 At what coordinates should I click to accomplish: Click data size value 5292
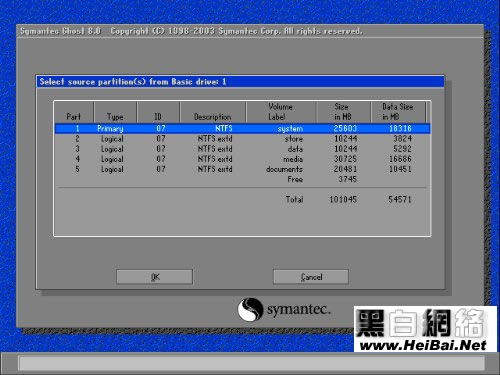[402, 149]
